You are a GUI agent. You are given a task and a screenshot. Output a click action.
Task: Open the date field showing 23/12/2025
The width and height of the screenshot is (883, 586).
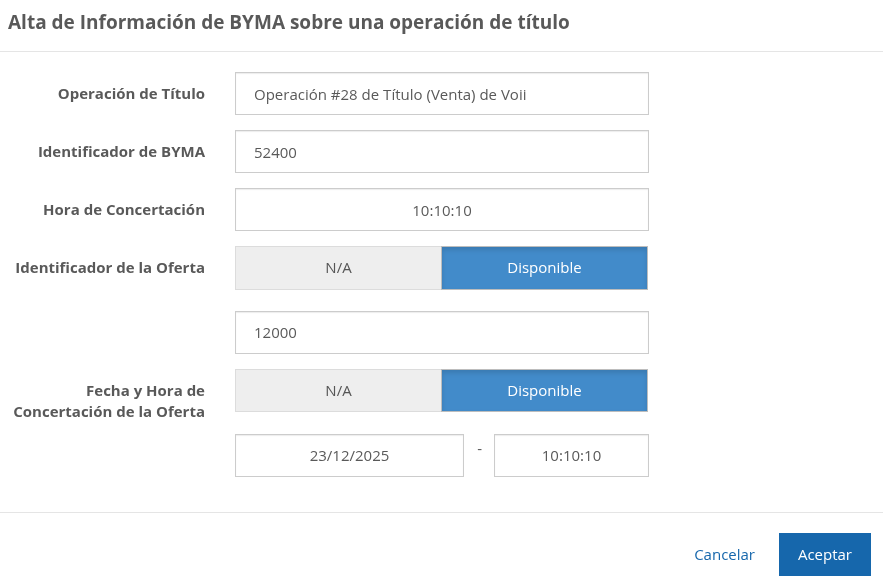pos(349,456)
